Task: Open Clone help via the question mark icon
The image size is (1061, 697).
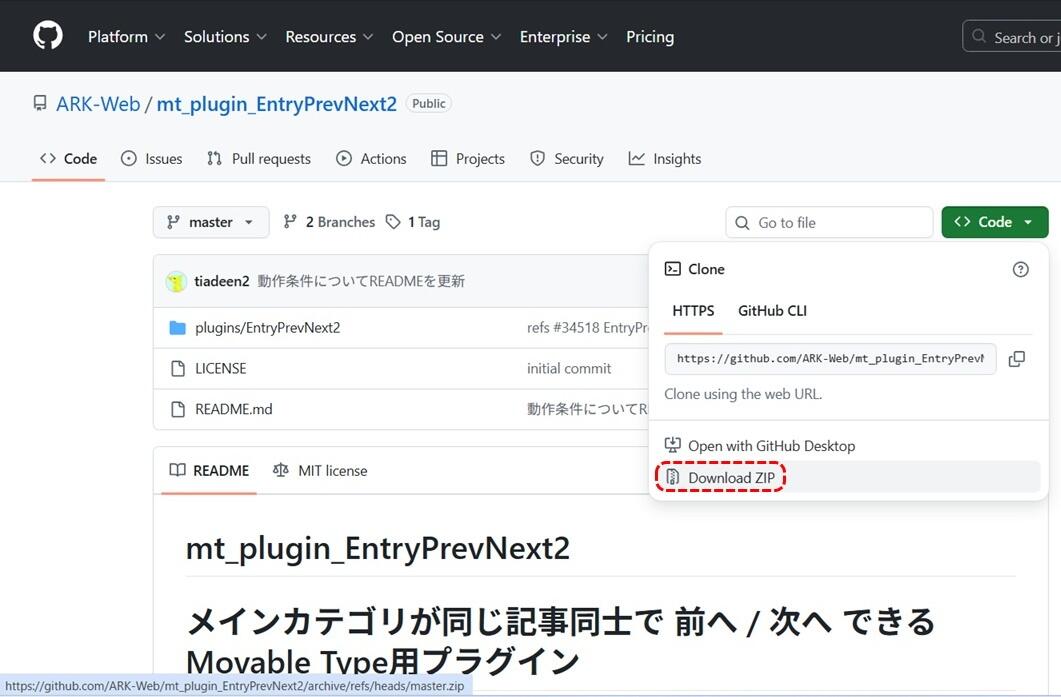Action: point(1020,269)
